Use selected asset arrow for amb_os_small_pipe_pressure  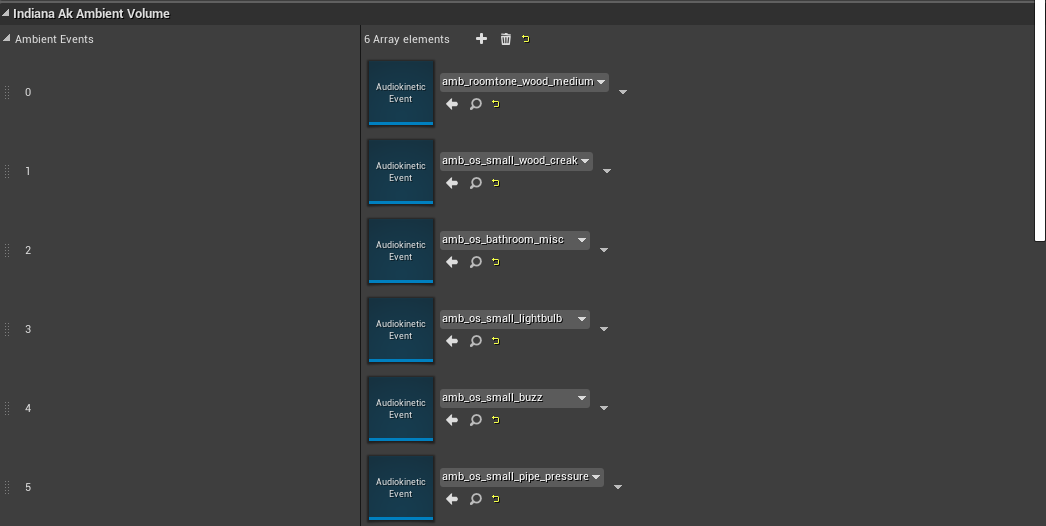coord(452,499)
